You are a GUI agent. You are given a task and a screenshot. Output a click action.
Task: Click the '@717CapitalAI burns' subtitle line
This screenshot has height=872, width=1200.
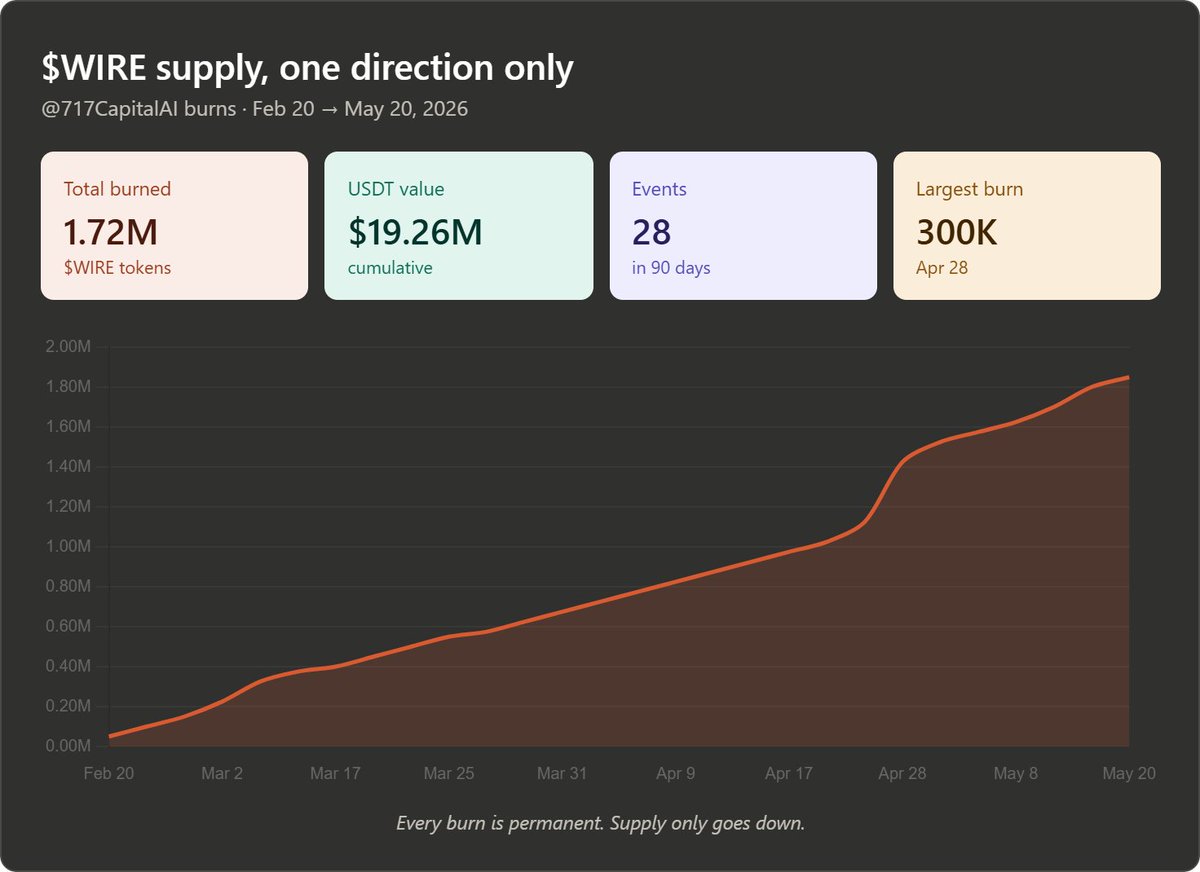(254, 108)
